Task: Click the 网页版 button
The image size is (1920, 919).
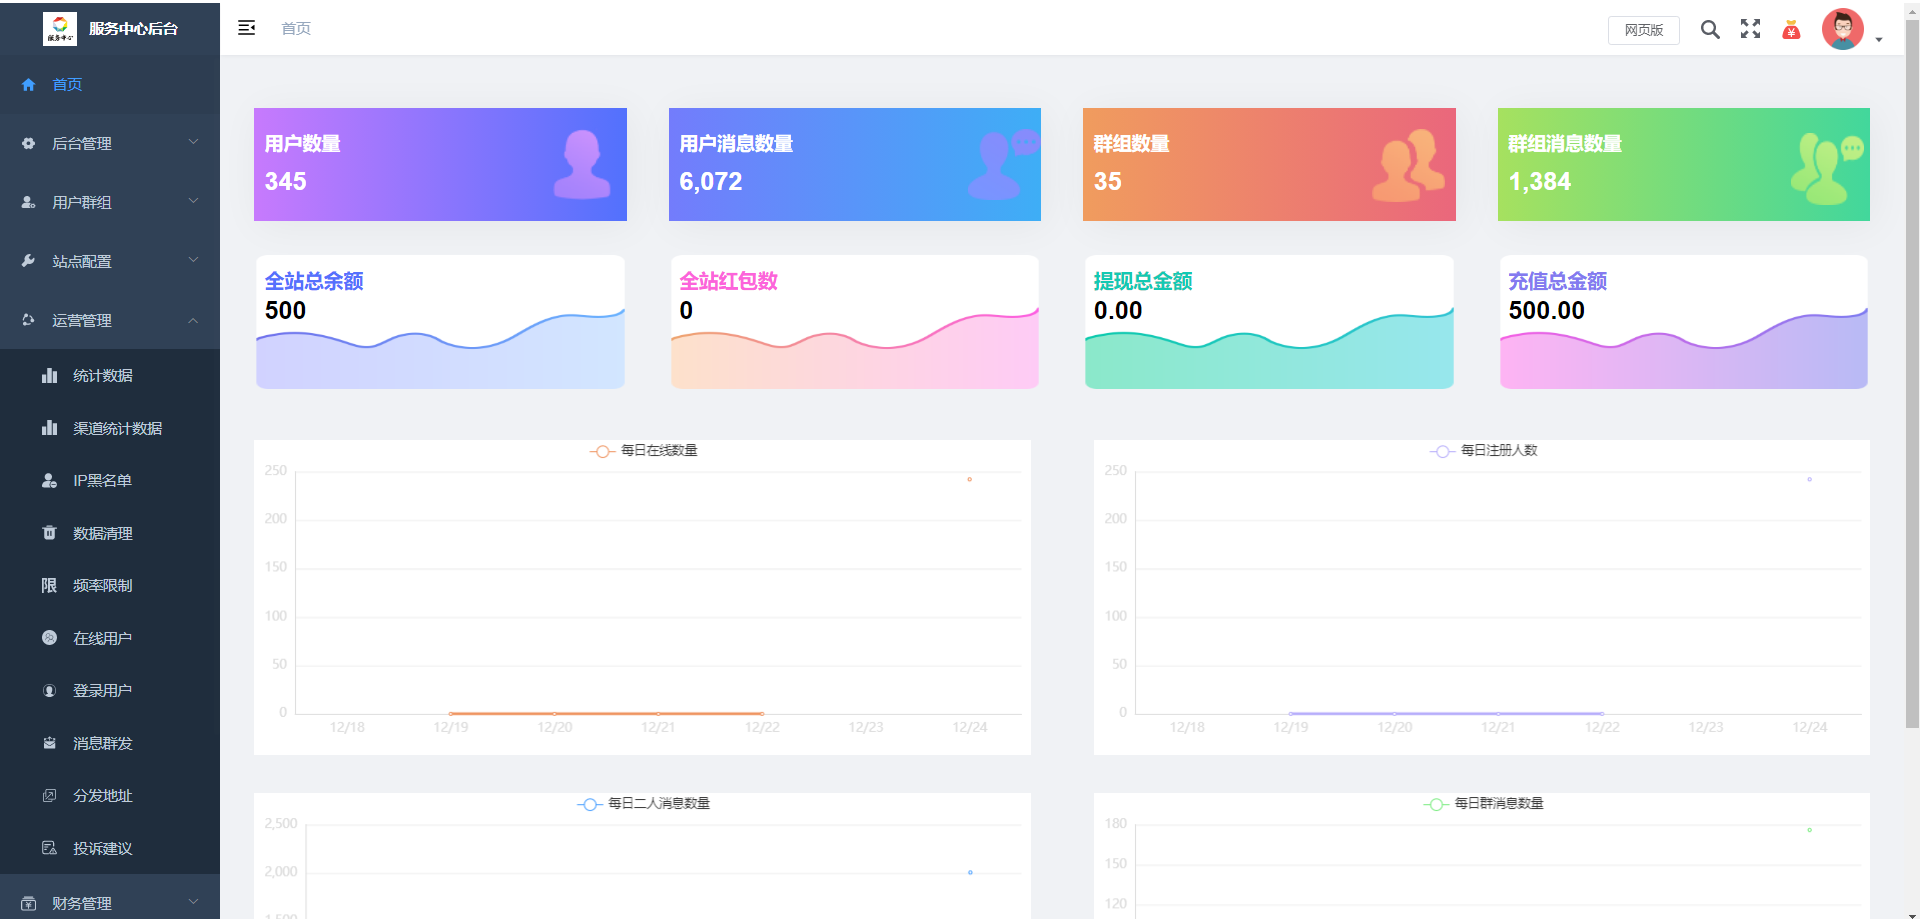Action: pos(1643,30)
